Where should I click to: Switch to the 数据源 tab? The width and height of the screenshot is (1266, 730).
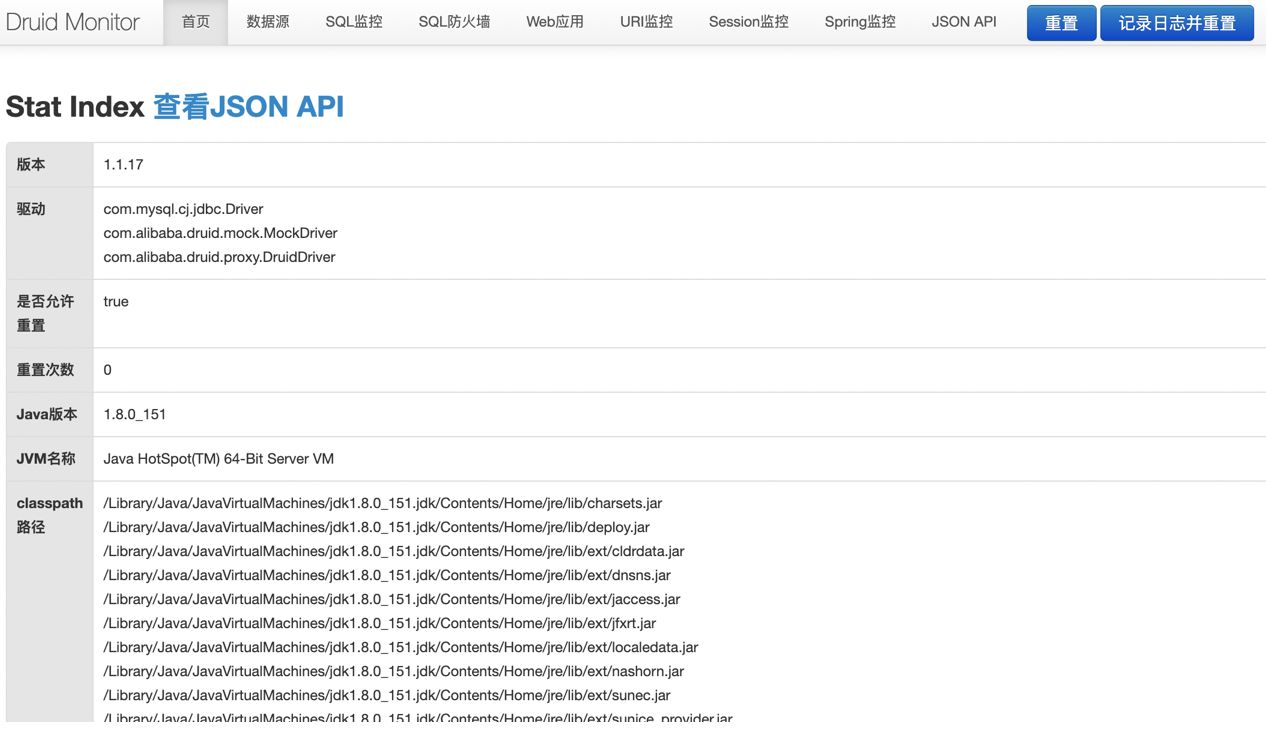268,21
